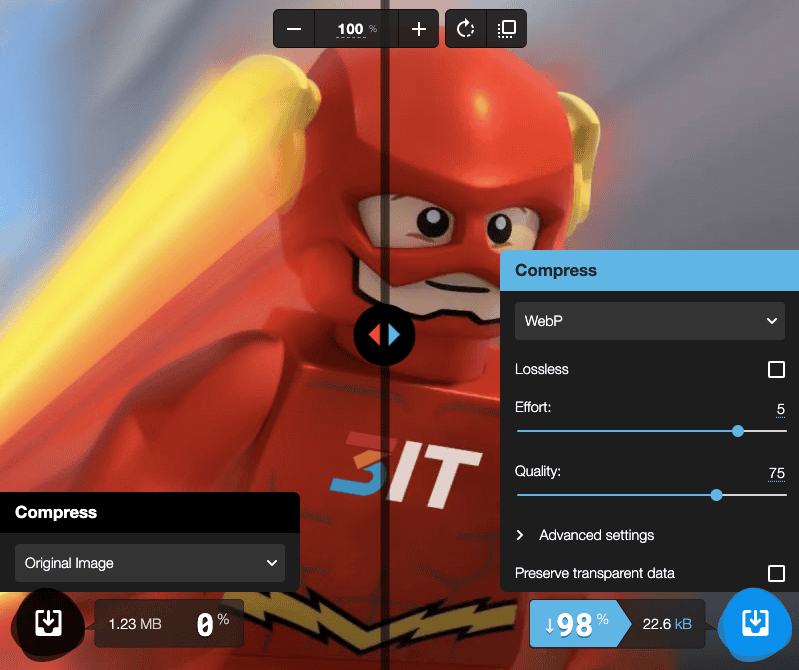Download the compressed WebP image (blue button)

[x=755, y=623]
